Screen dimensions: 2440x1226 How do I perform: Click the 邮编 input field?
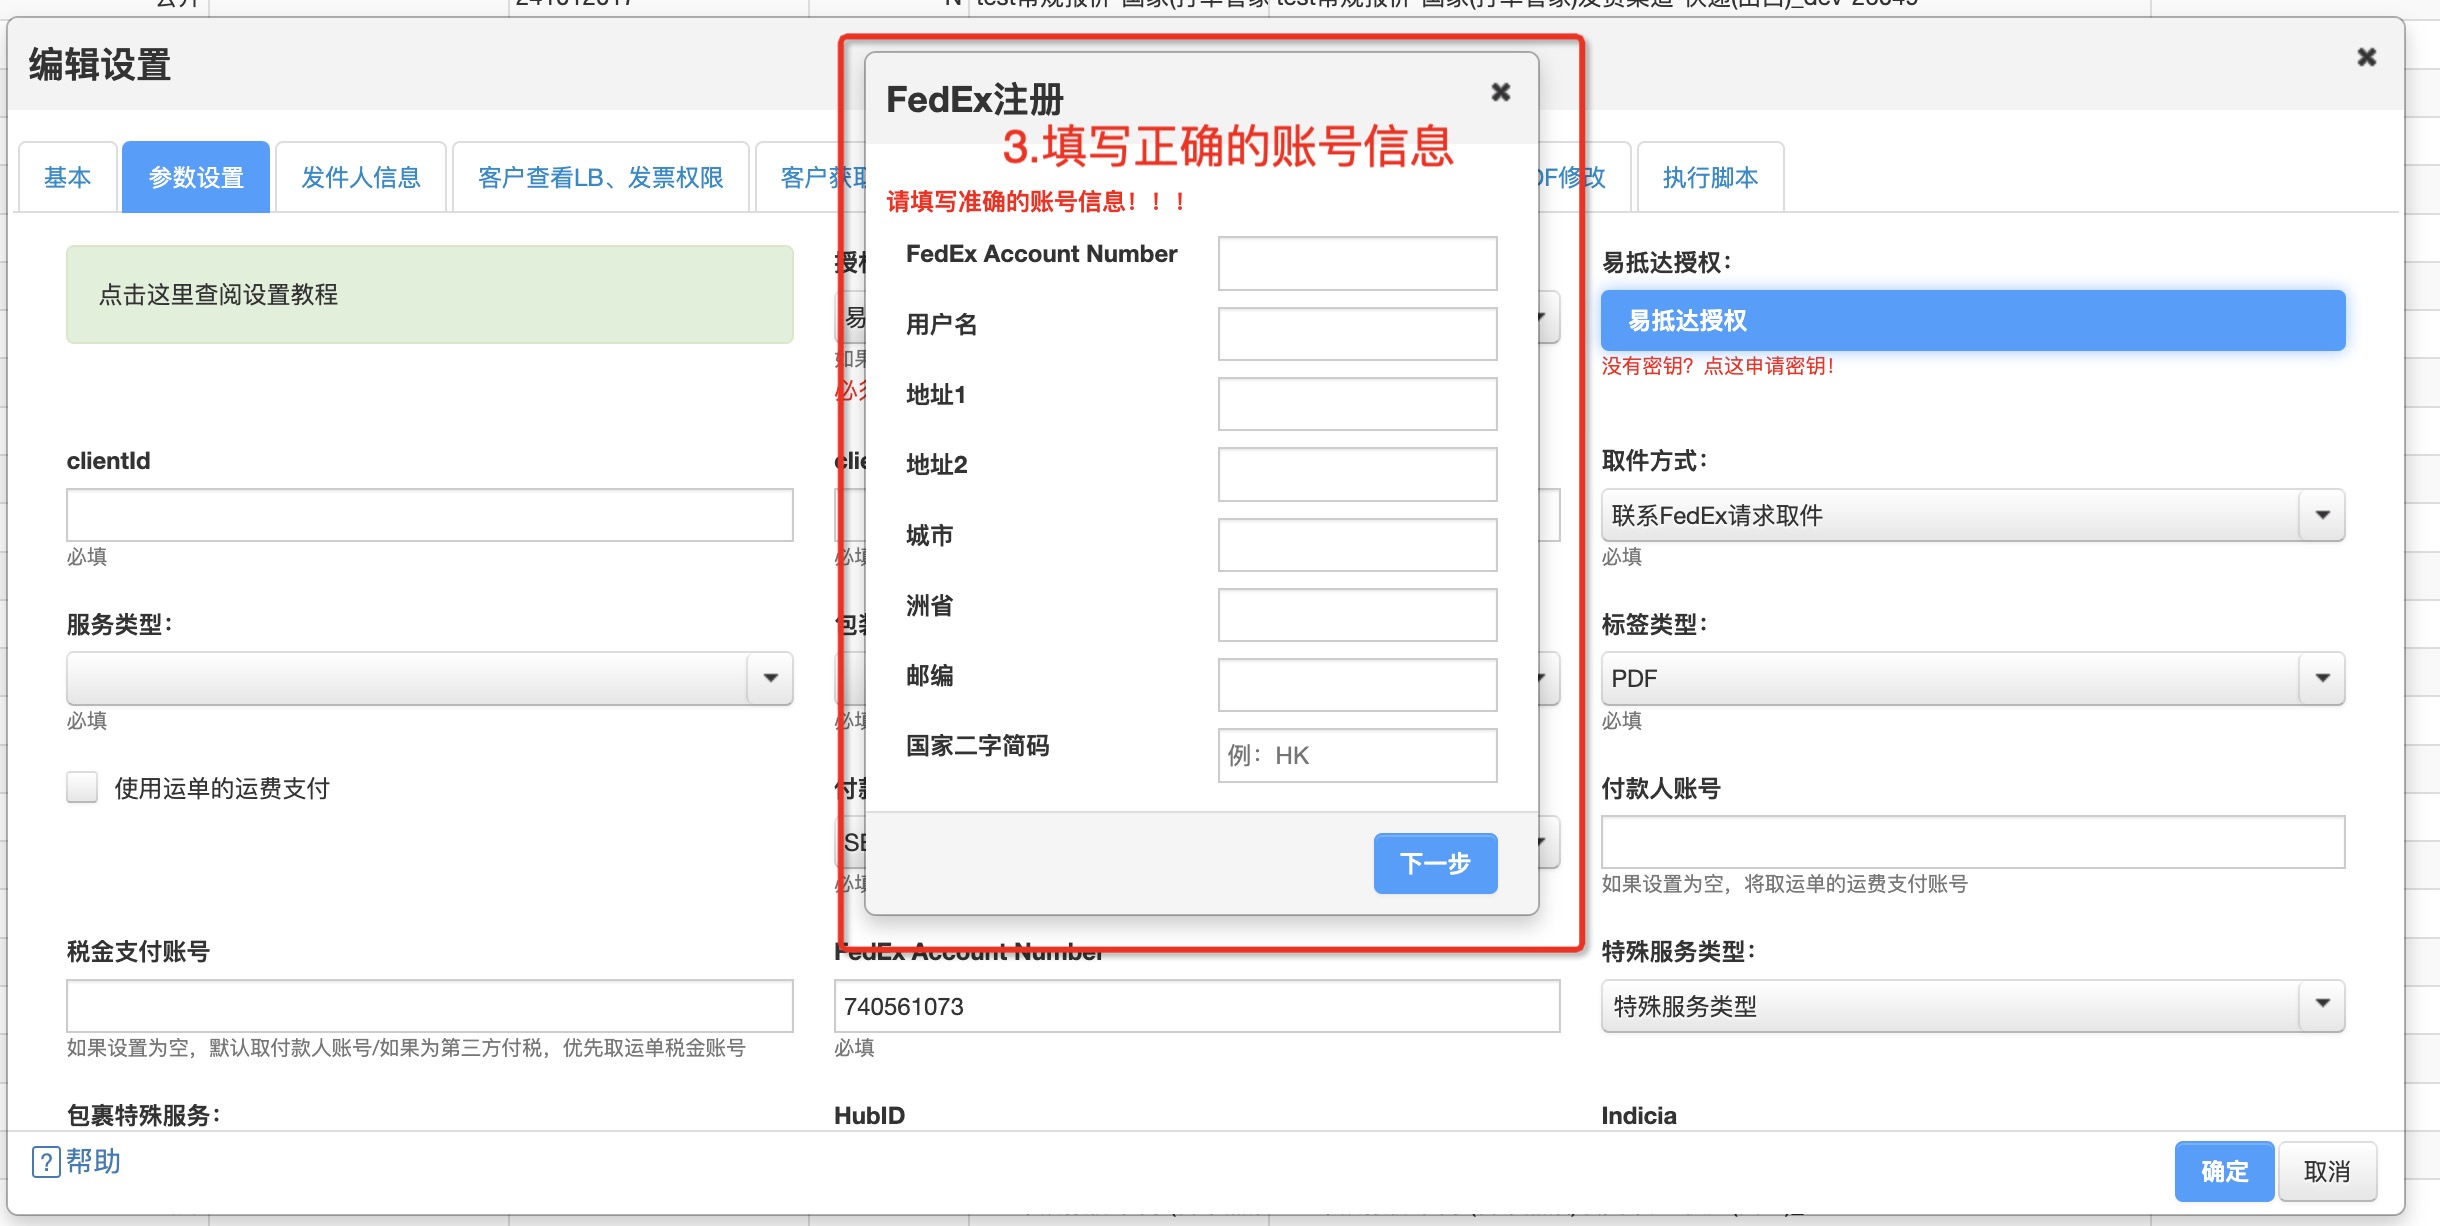tap(1357, 684)
